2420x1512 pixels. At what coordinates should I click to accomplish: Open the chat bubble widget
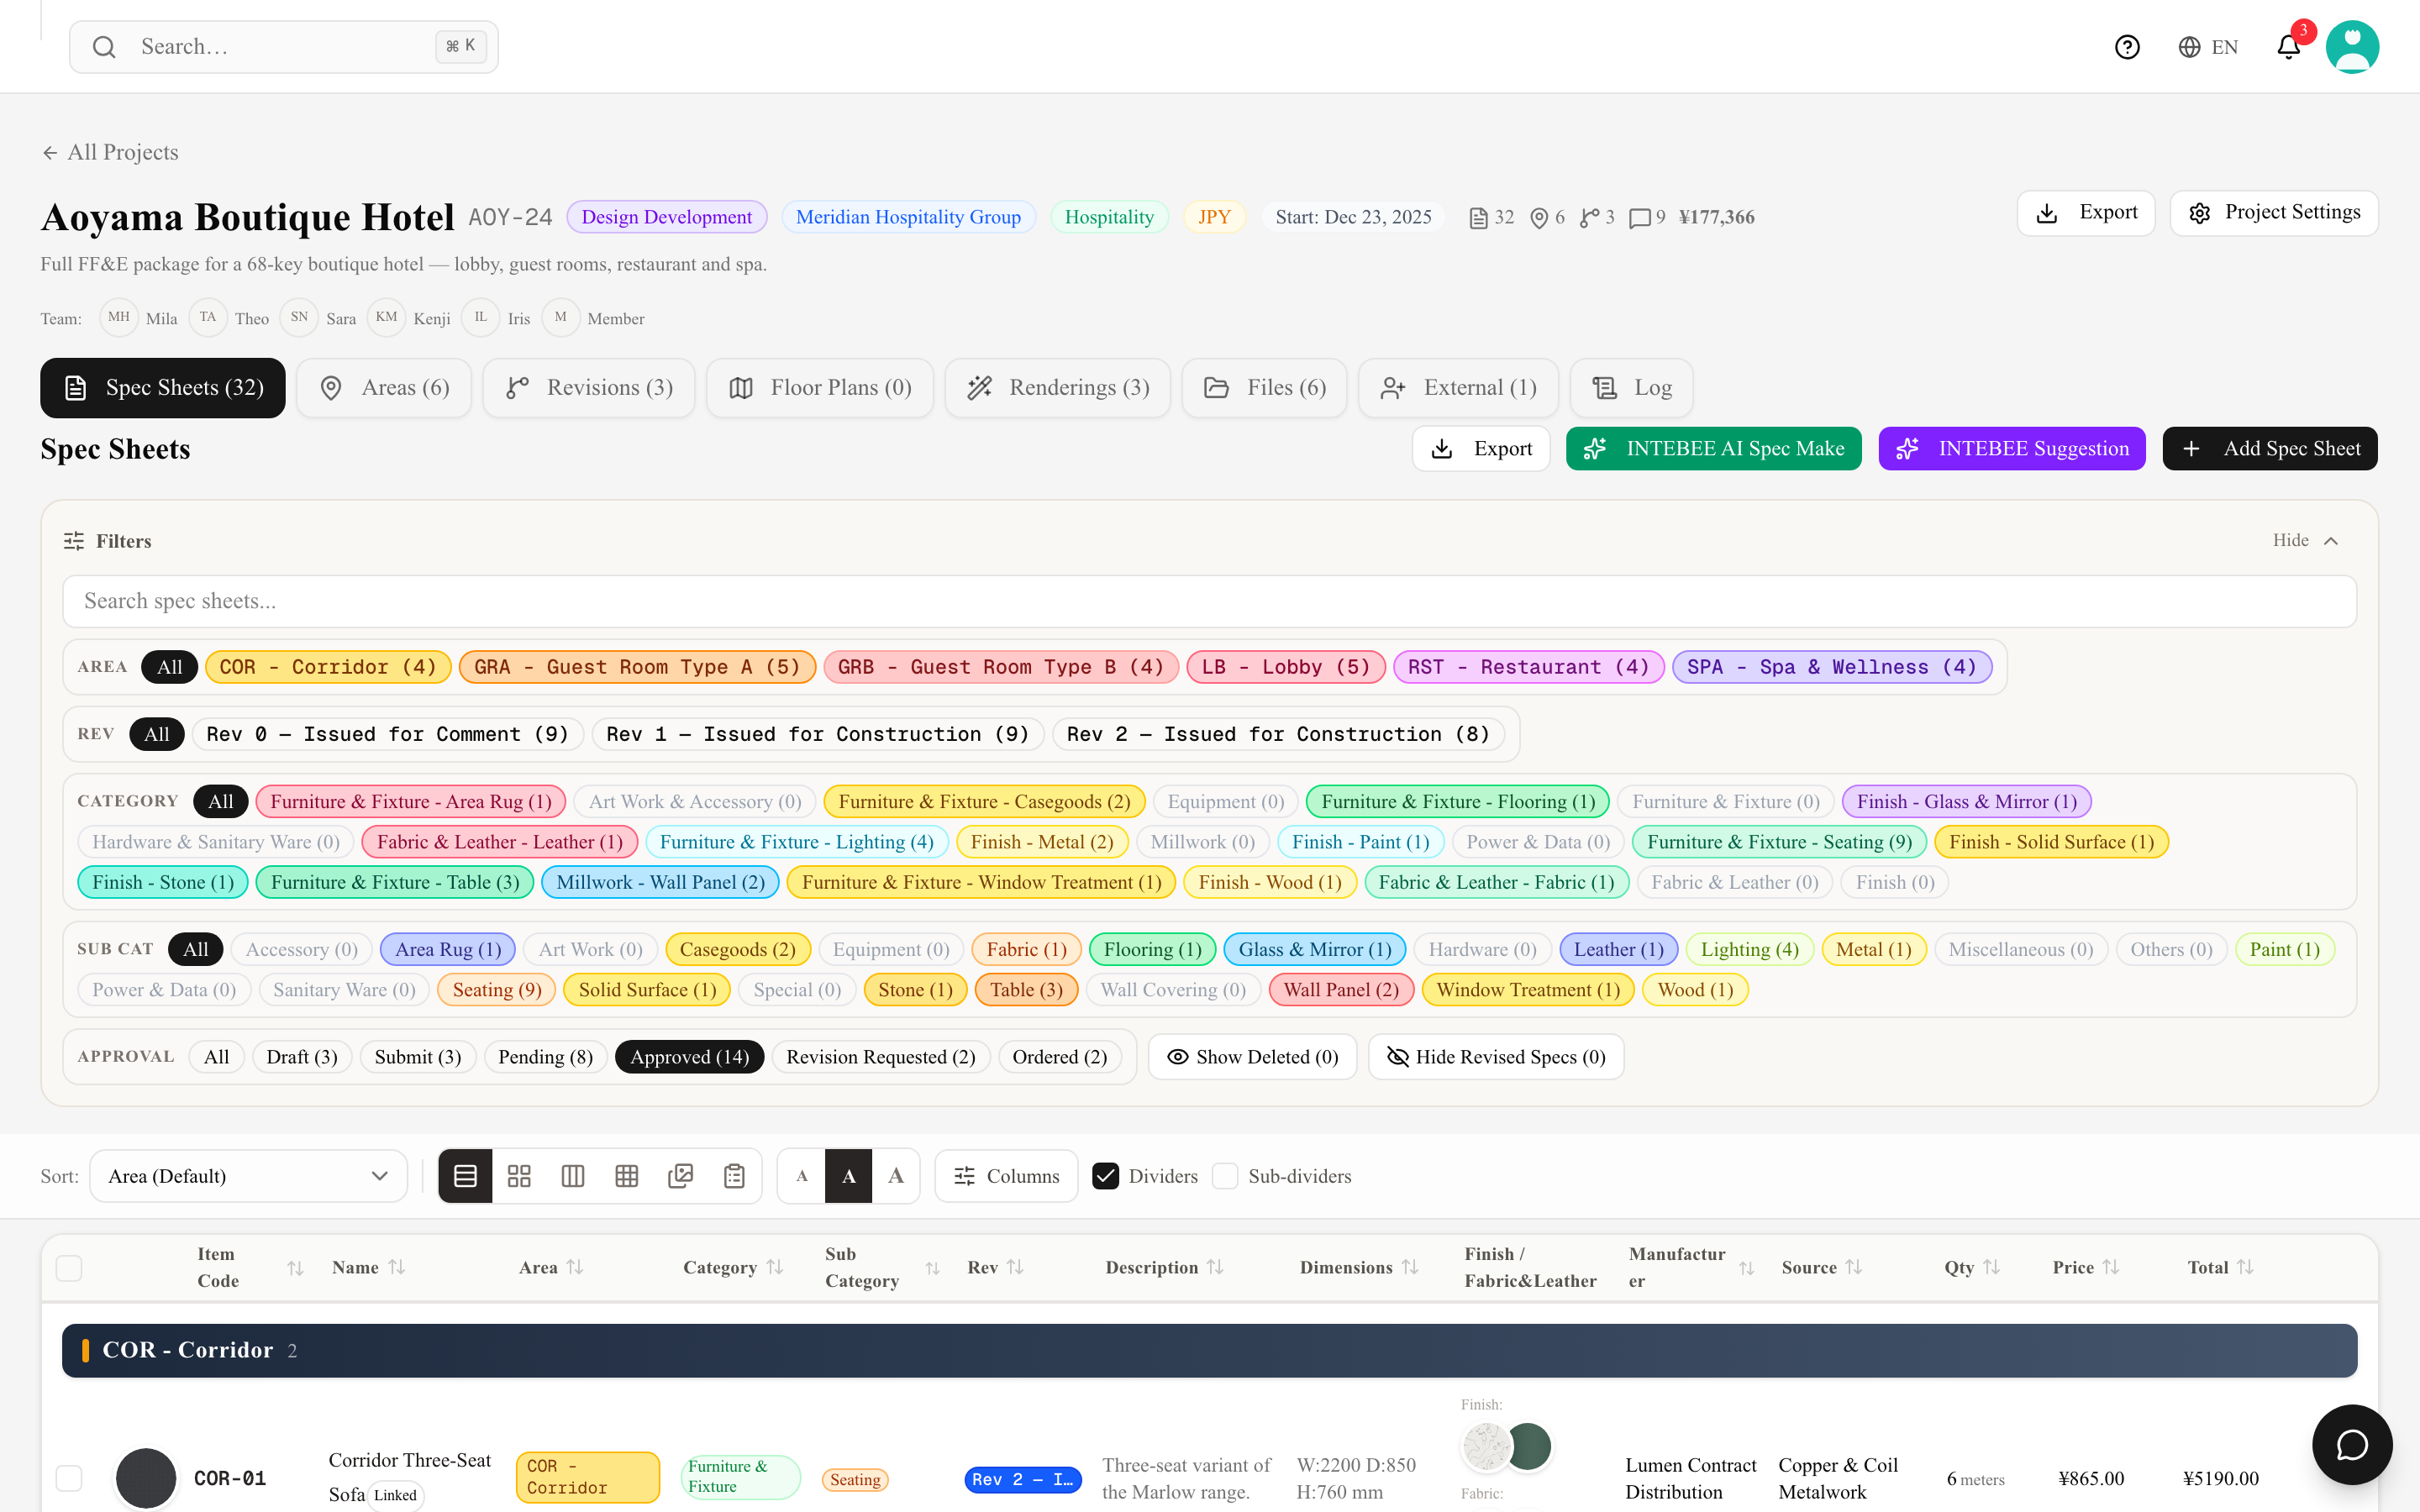click(x=2352, y=1444)
